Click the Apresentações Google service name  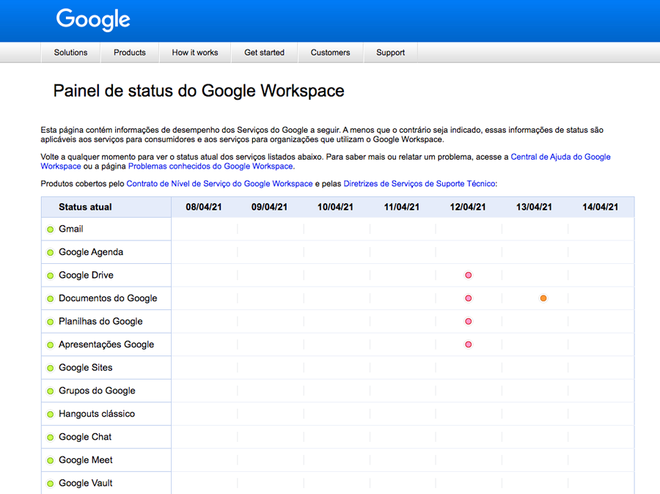pyautogui.click(x=106, y=345)
